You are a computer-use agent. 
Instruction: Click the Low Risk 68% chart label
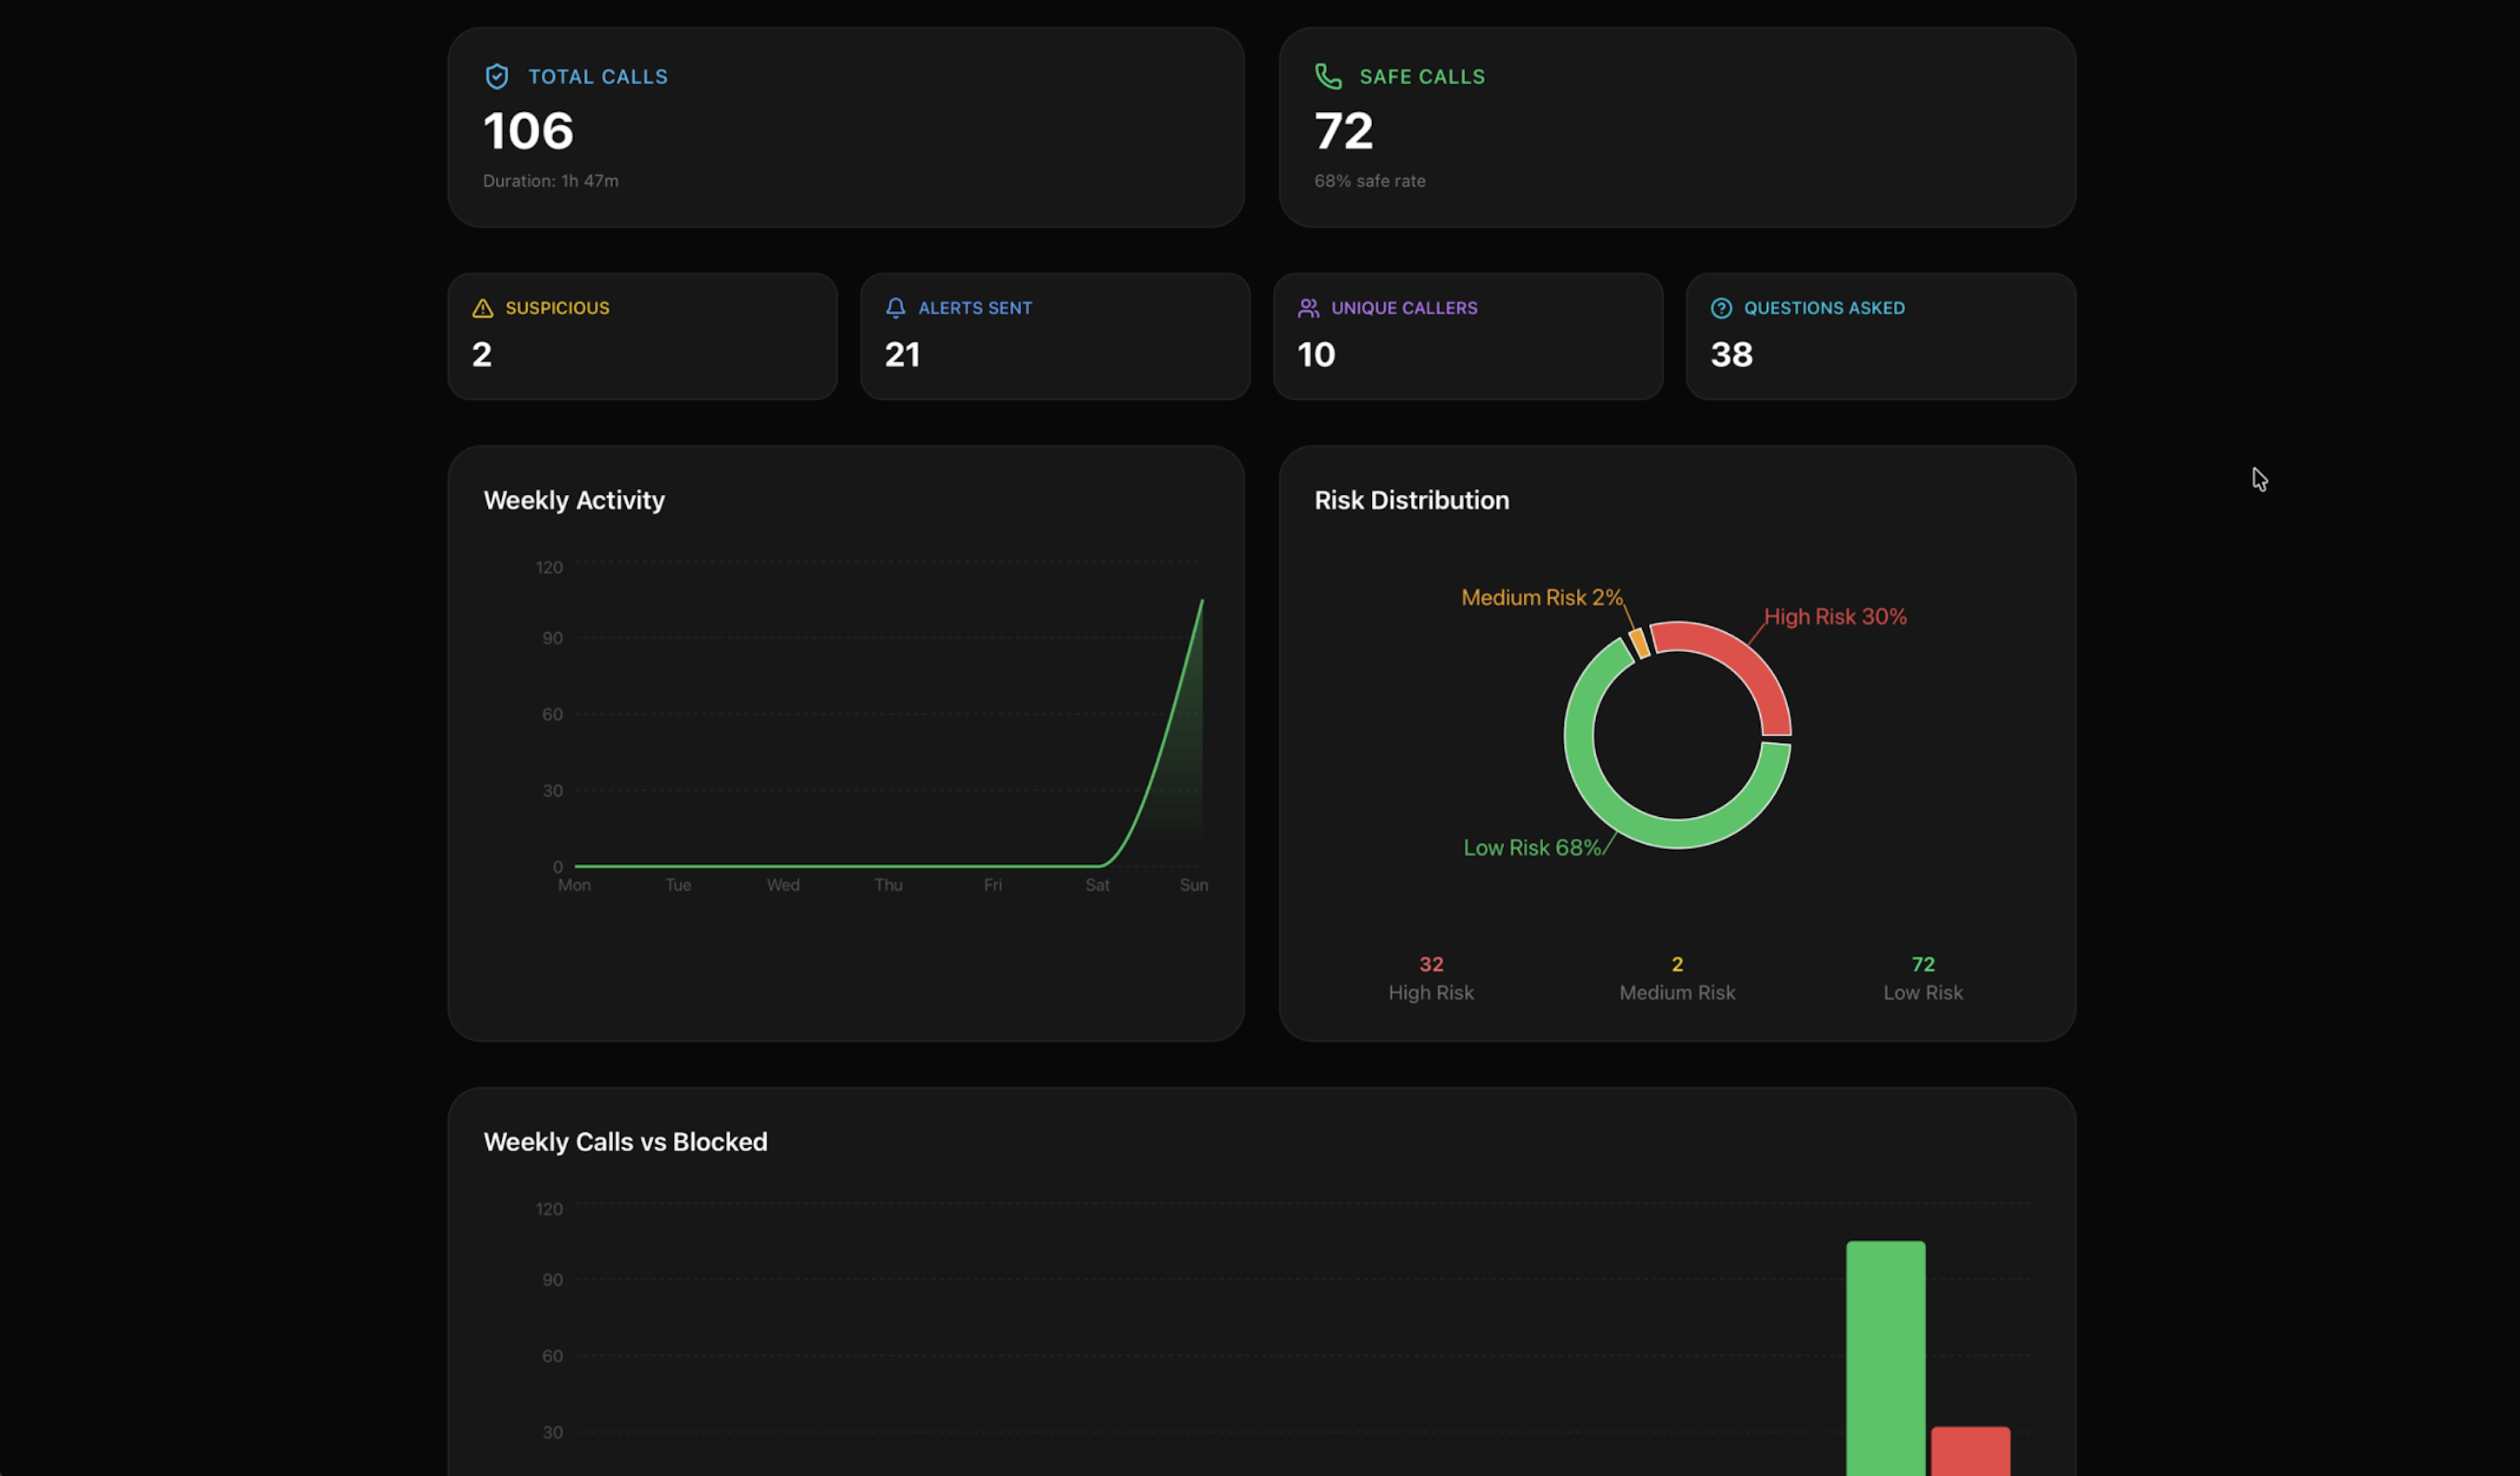point(1531,848)
